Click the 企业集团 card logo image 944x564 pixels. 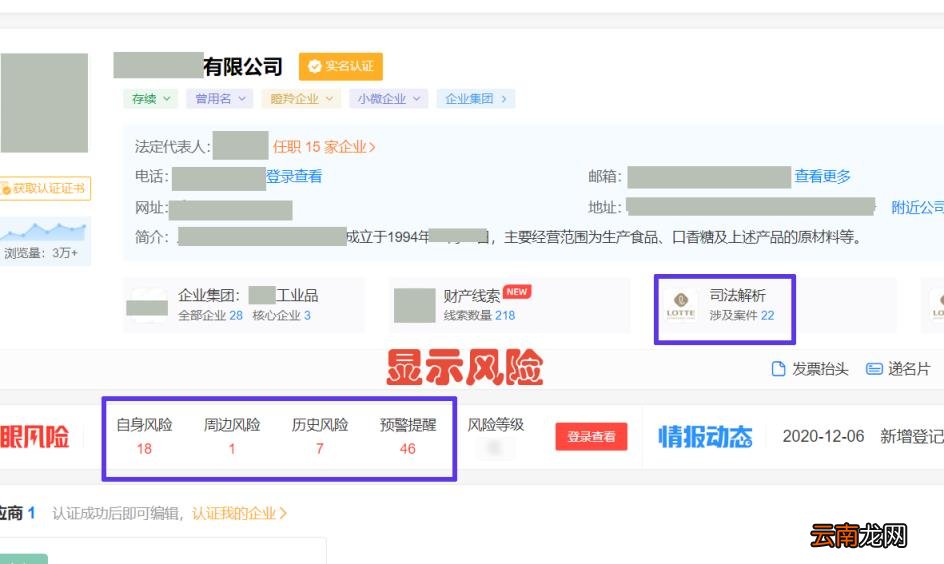point(147,305)
